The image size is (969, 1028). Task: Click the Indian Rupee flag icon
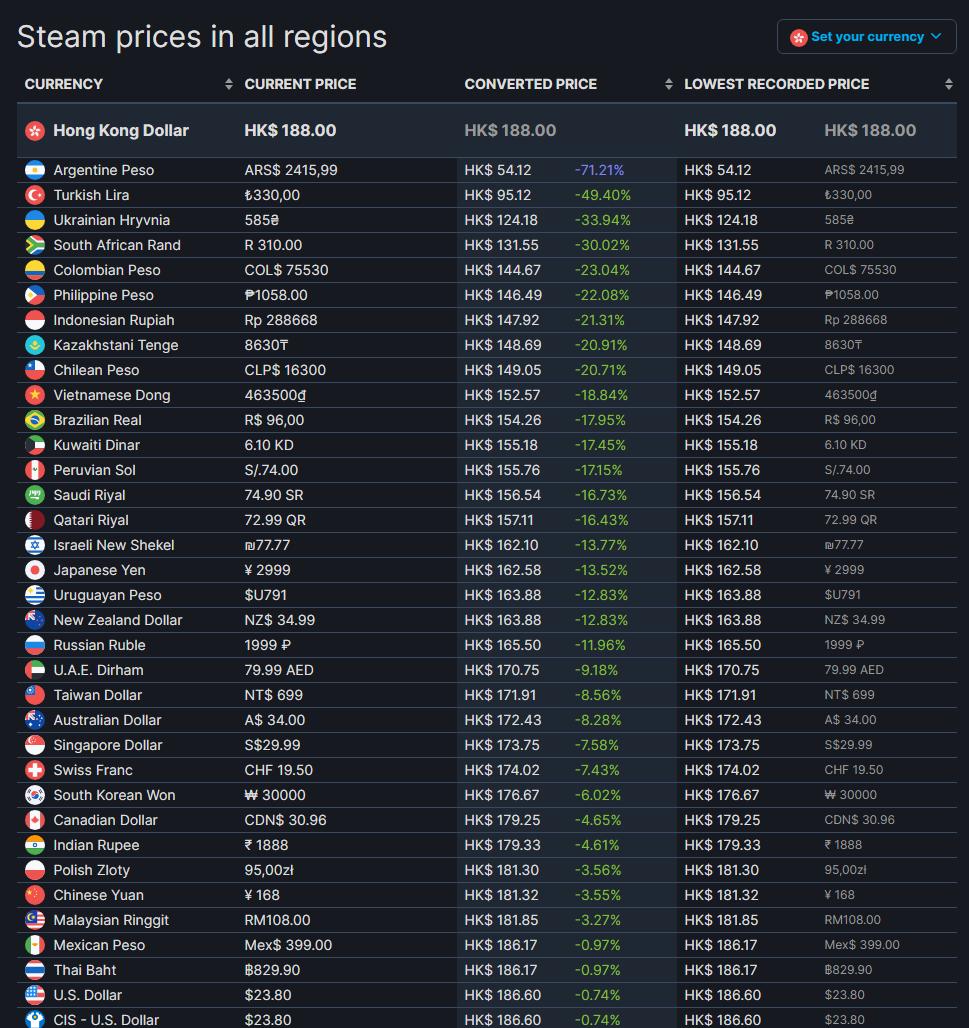point(35,845)
